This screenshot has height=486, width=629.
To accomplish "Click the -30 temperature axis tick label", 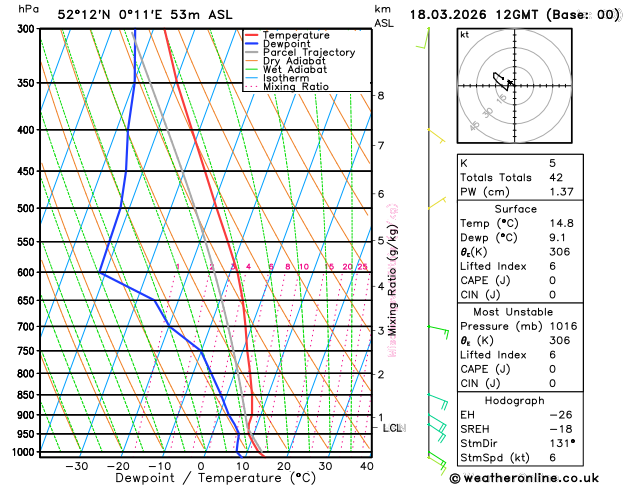I will tap(76, 466).
